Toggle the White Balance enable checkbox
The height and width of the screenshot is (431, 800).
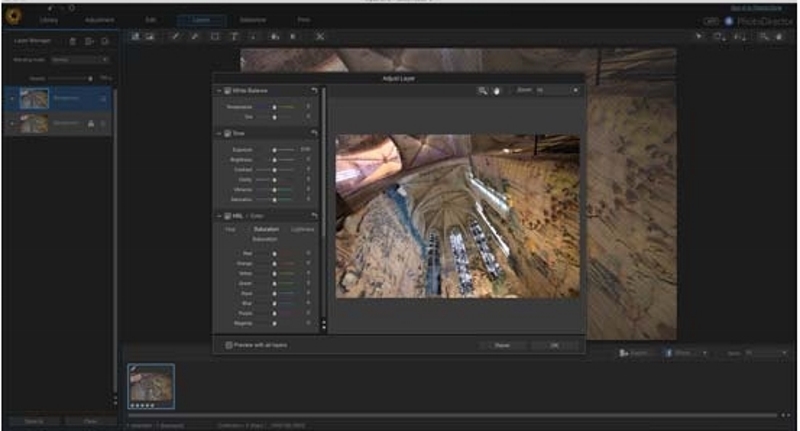[228, 91]
